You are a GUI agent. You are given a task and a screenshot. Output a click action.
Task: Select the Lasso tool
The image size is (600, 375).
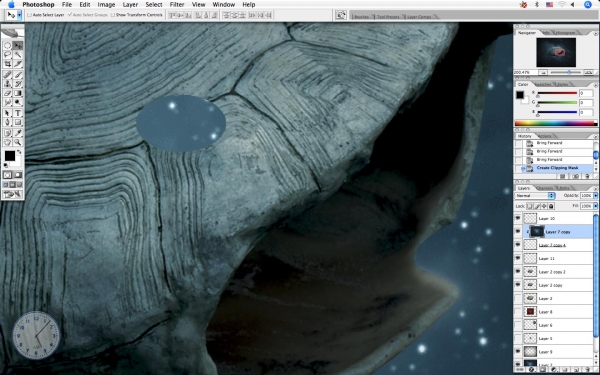pos(7,55)
